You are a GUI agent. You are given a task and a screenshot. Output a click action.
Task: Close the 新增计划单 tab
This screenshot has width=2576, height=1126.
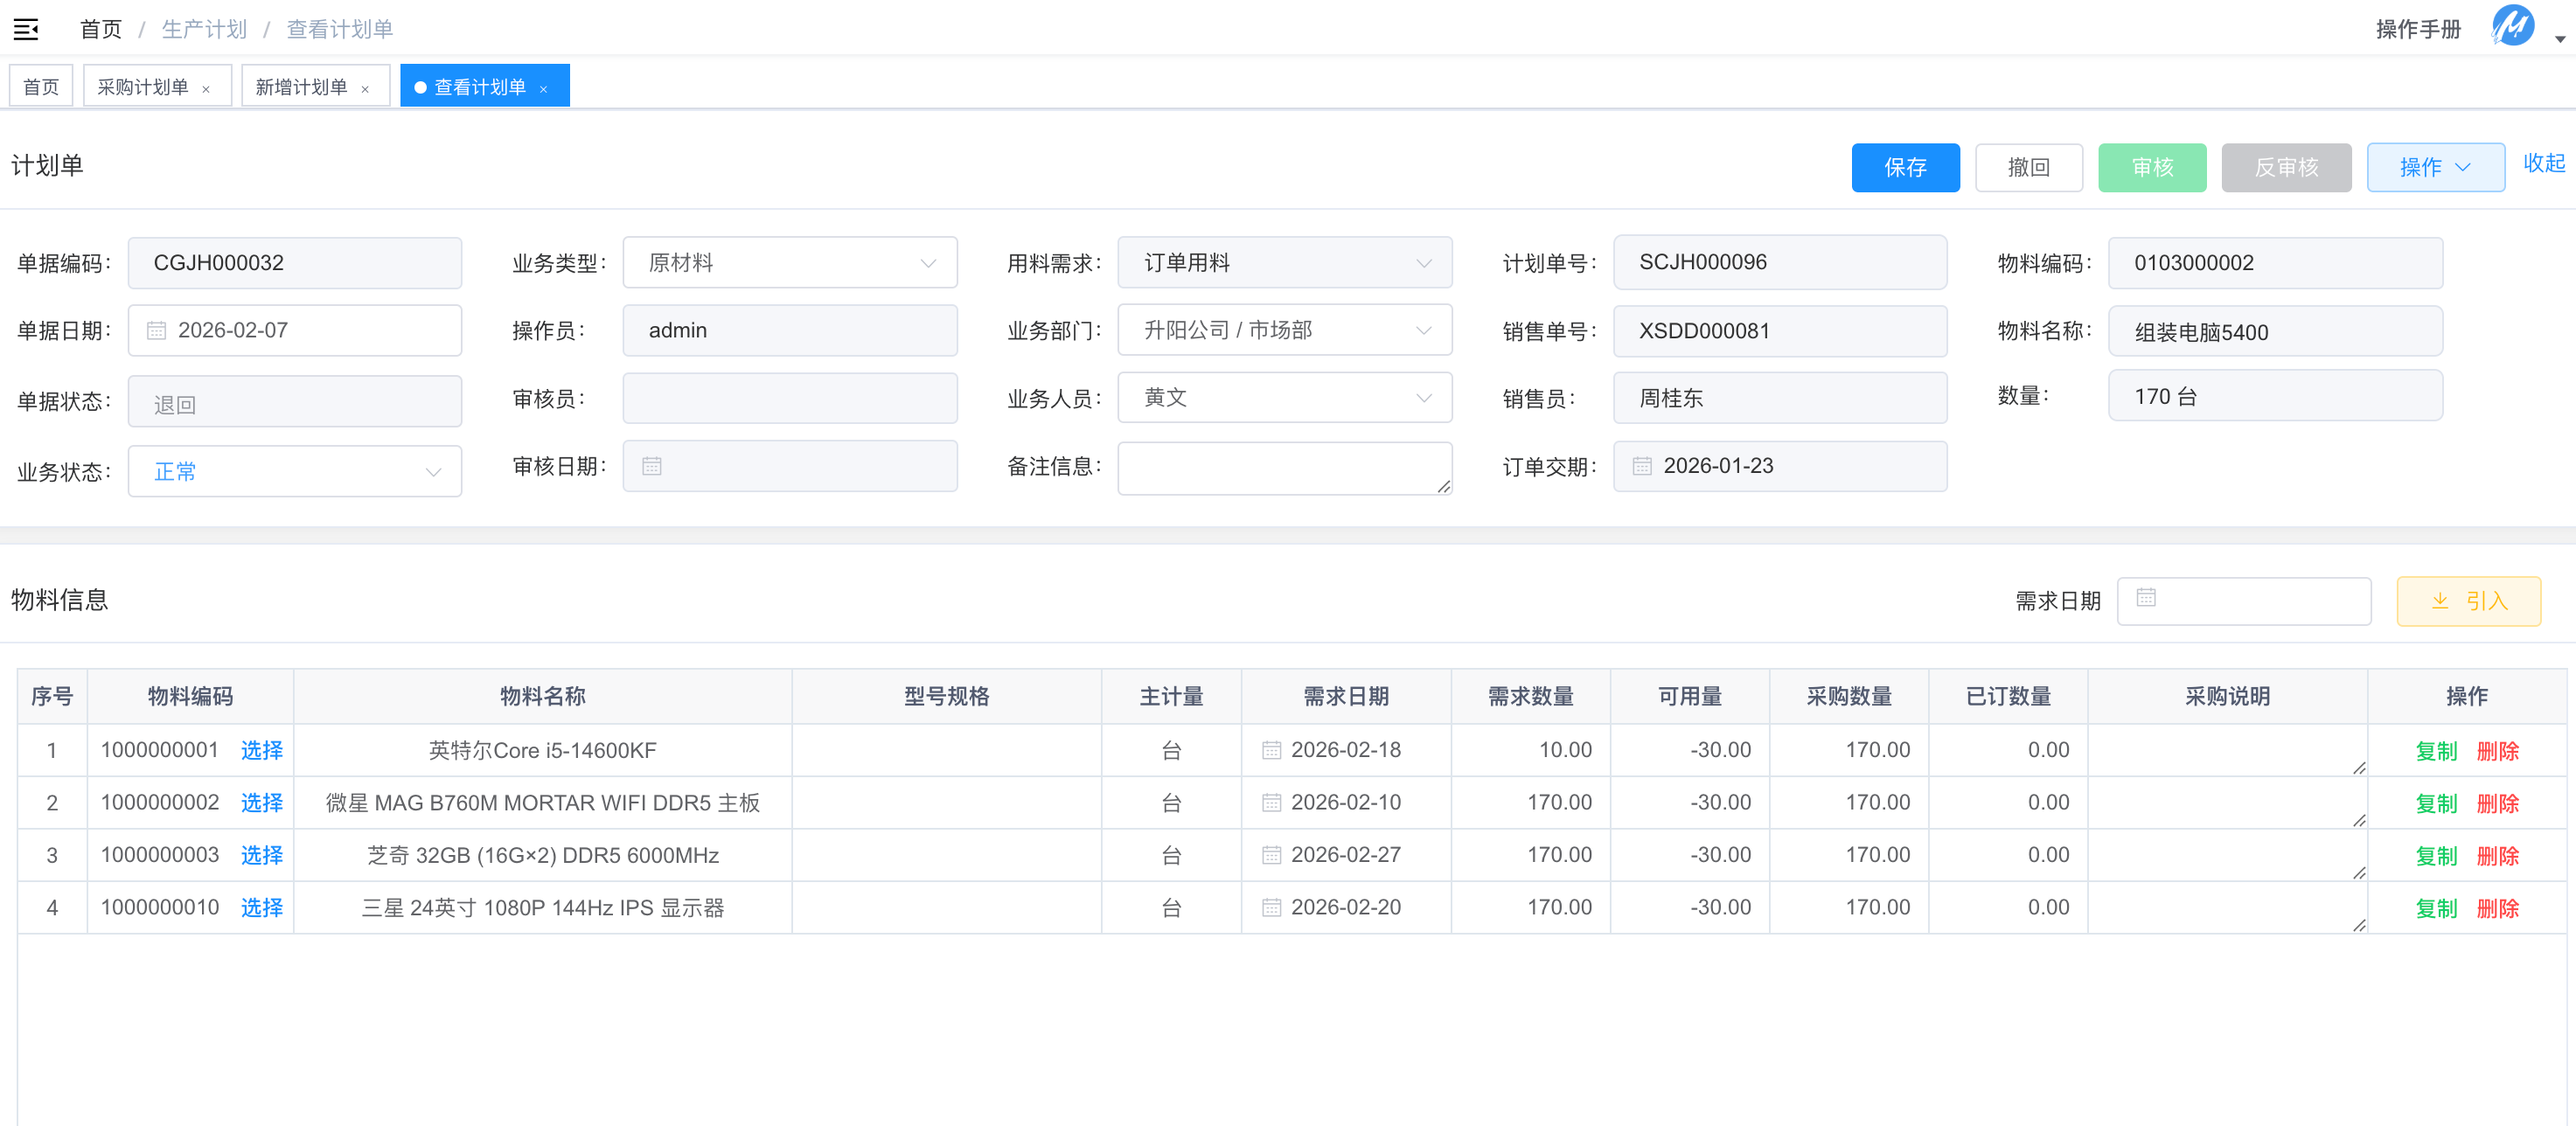tap(365, 89)
